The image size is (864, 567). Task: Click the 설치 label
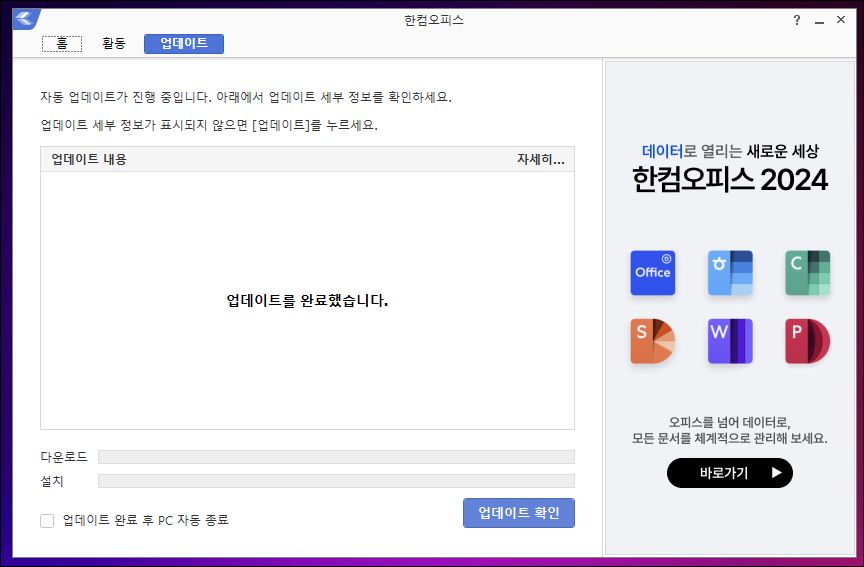pos(52,481)
